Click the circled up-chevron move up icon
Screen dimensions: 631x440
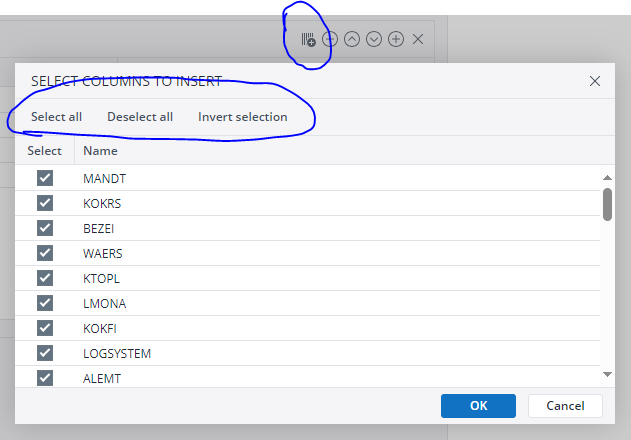pyautogui.click(x=352, y=39)
